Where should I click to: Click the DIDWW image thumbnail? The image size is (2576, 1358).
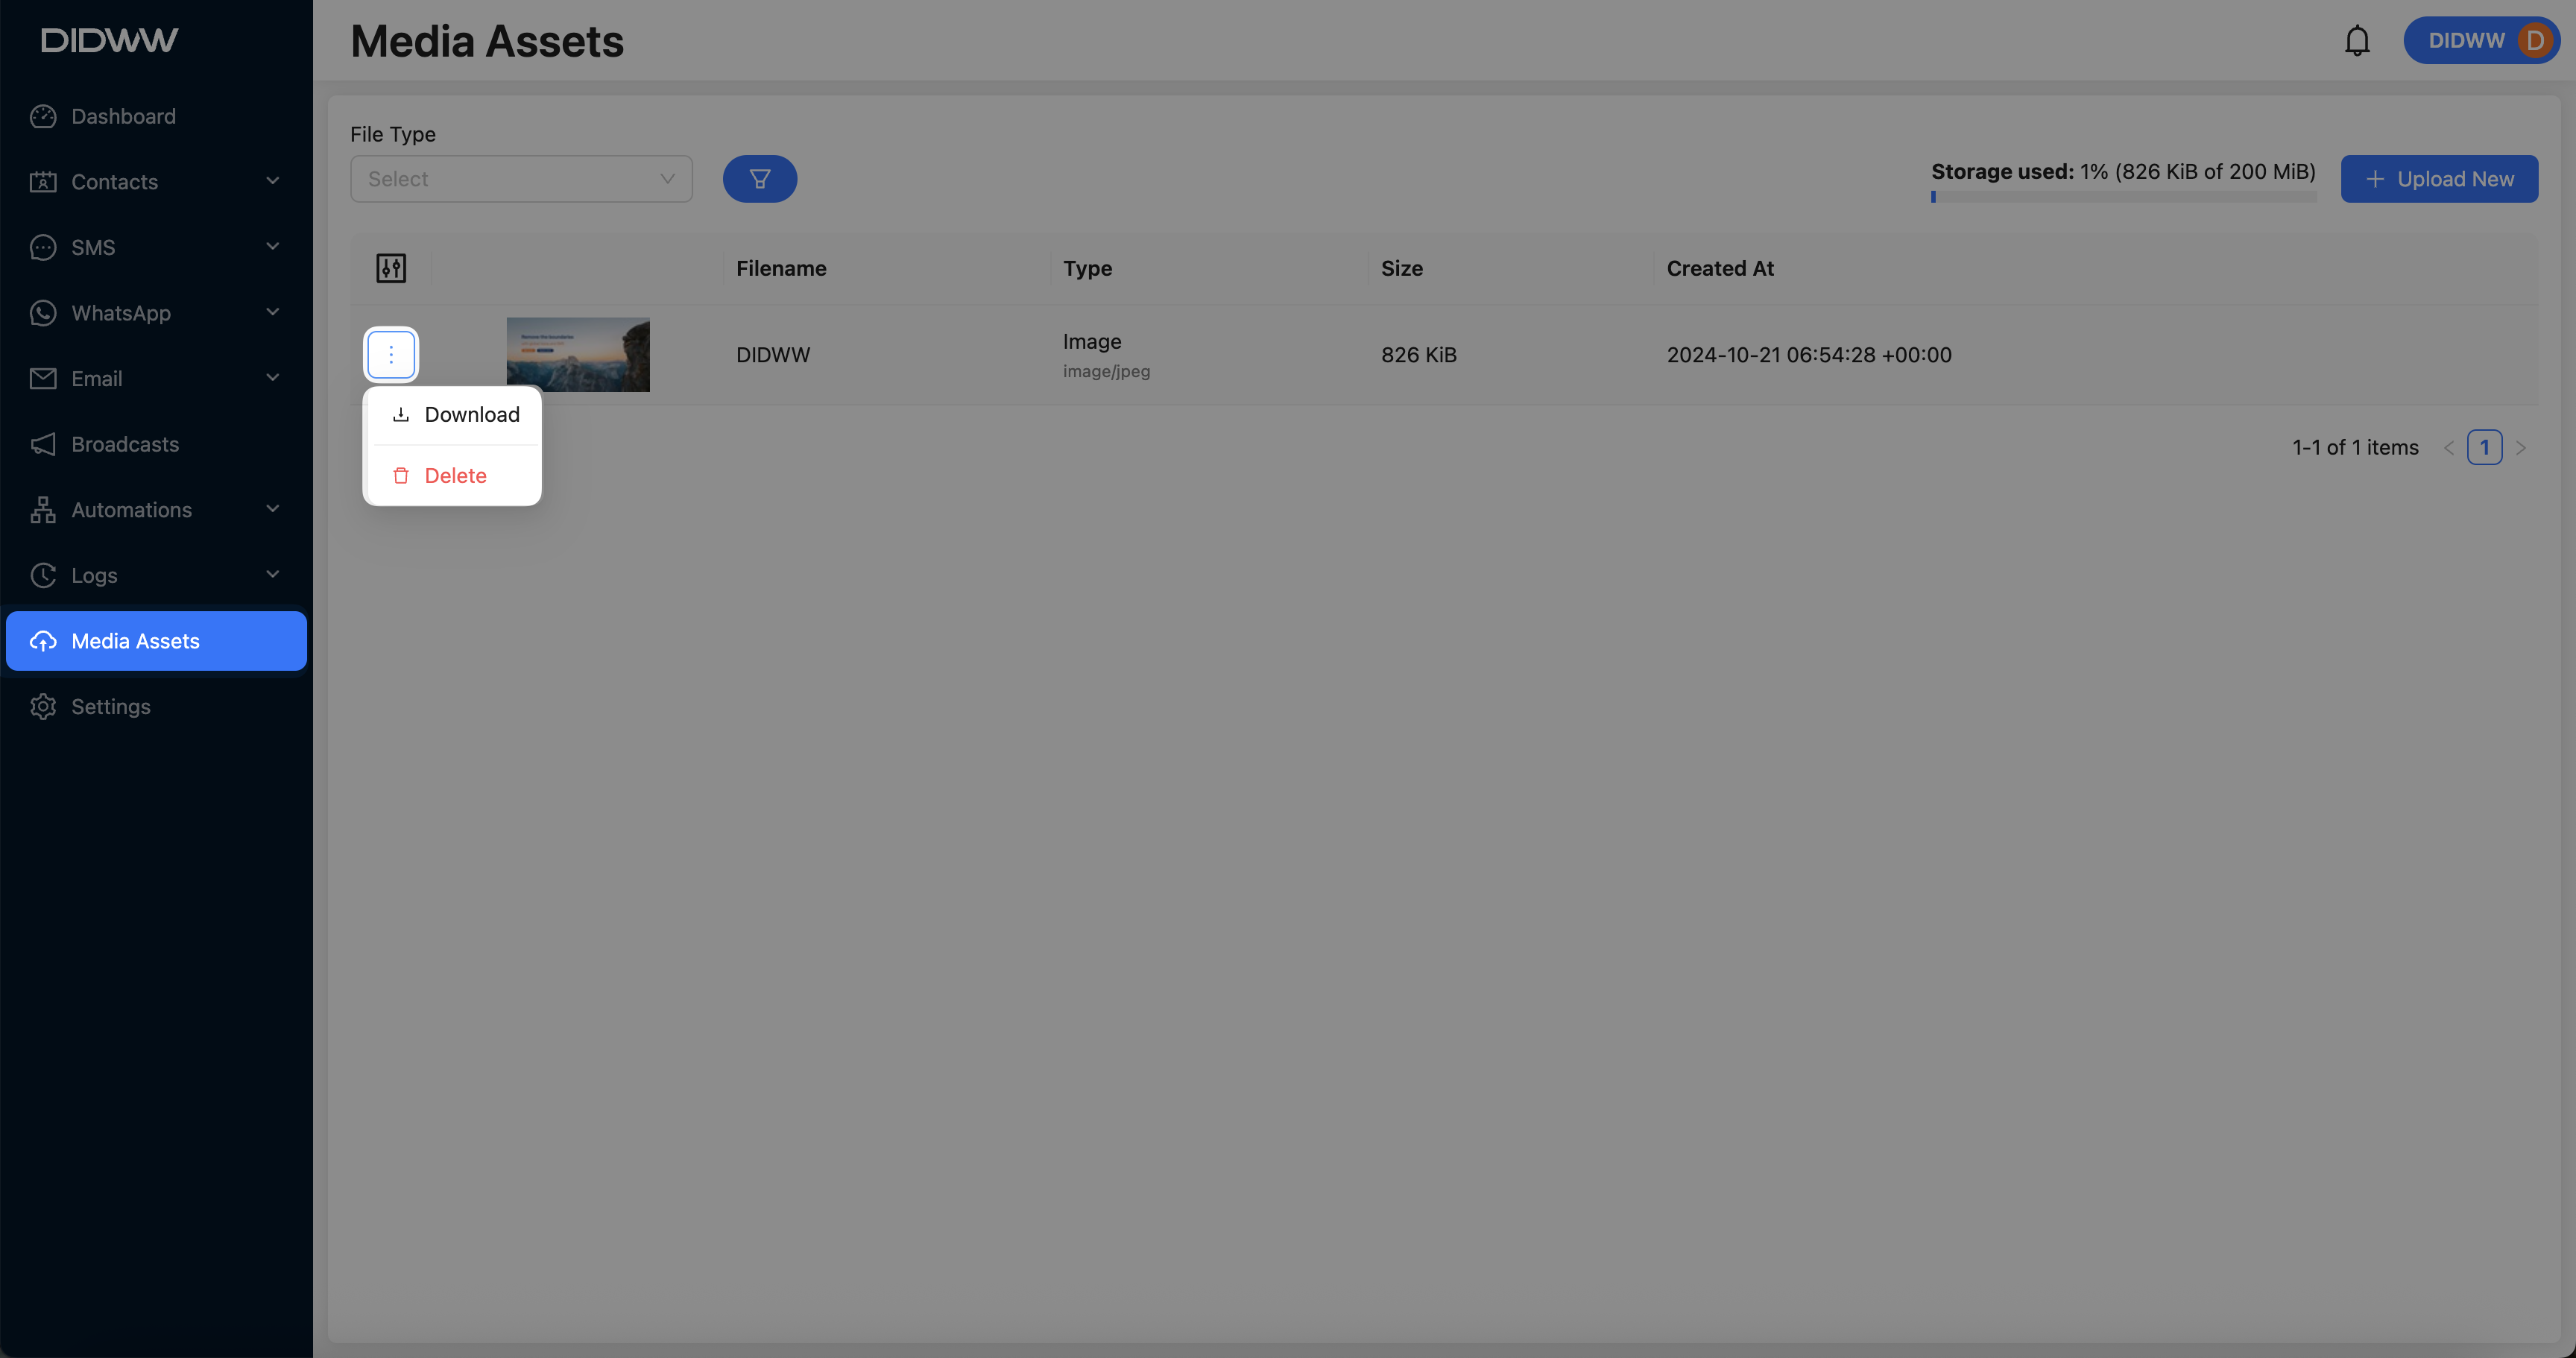[577, 354]
